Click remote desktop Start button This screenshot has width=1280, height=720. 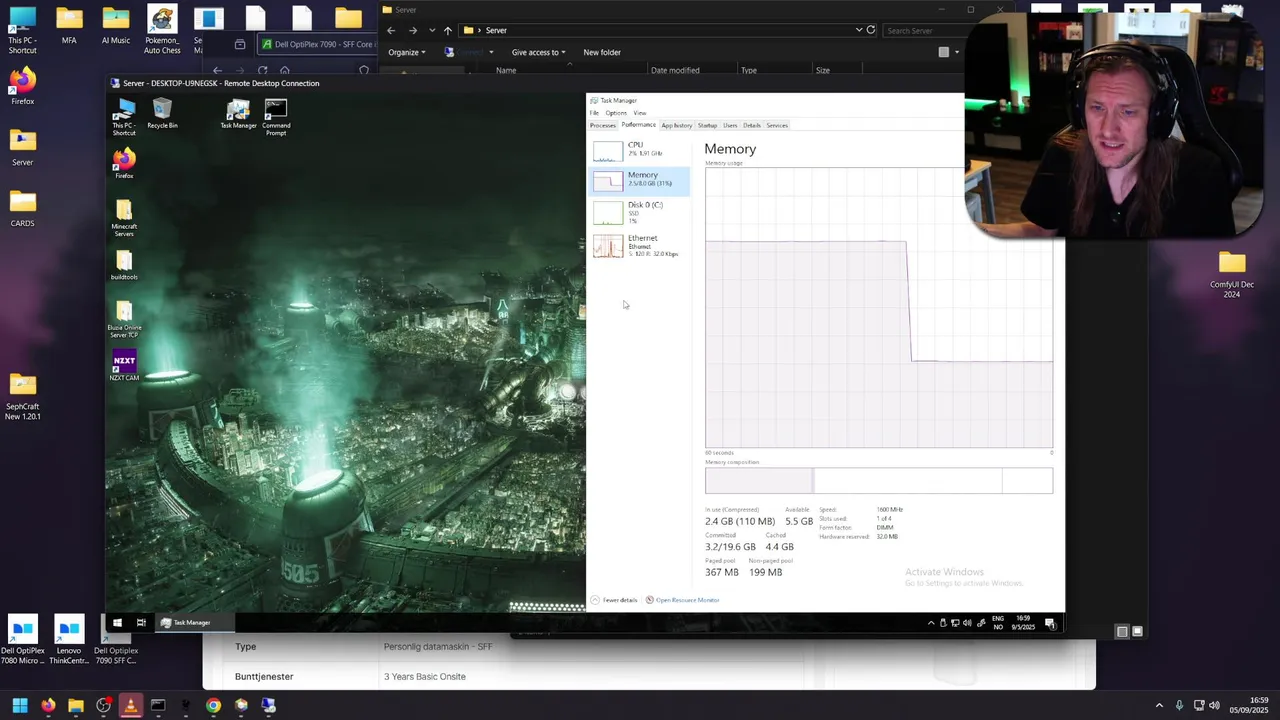[x=117, y=622]
